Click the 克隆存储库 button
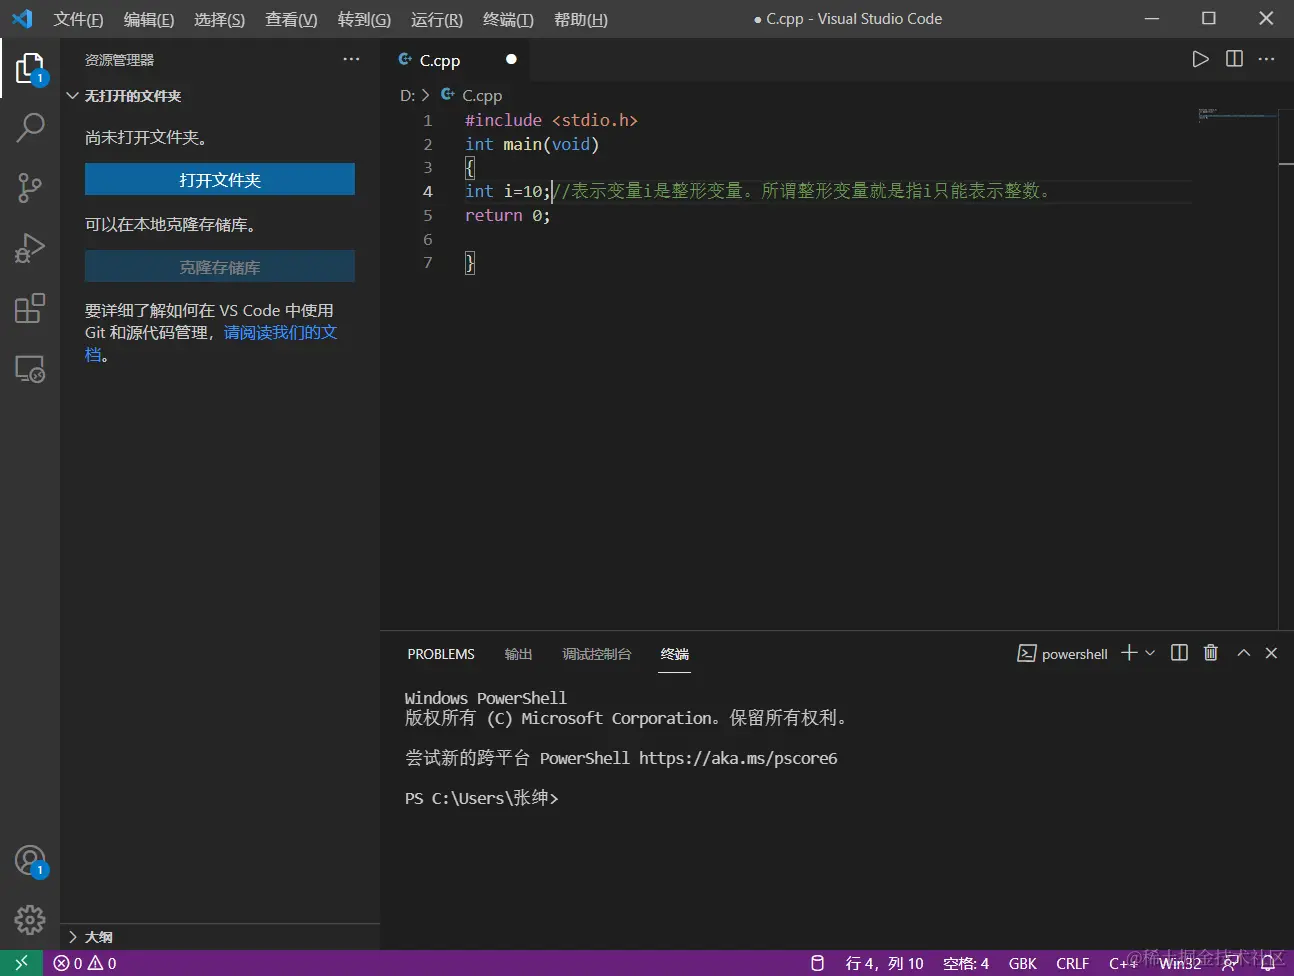The height and width of the screenshot is (976, 1294). point(220,267)
